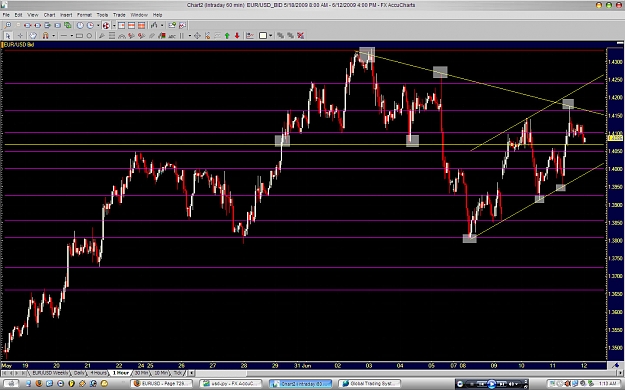Viewport: 625px width, 390px height.
Task: Select the ABC text annotation tool
Action: pos(172,36)
